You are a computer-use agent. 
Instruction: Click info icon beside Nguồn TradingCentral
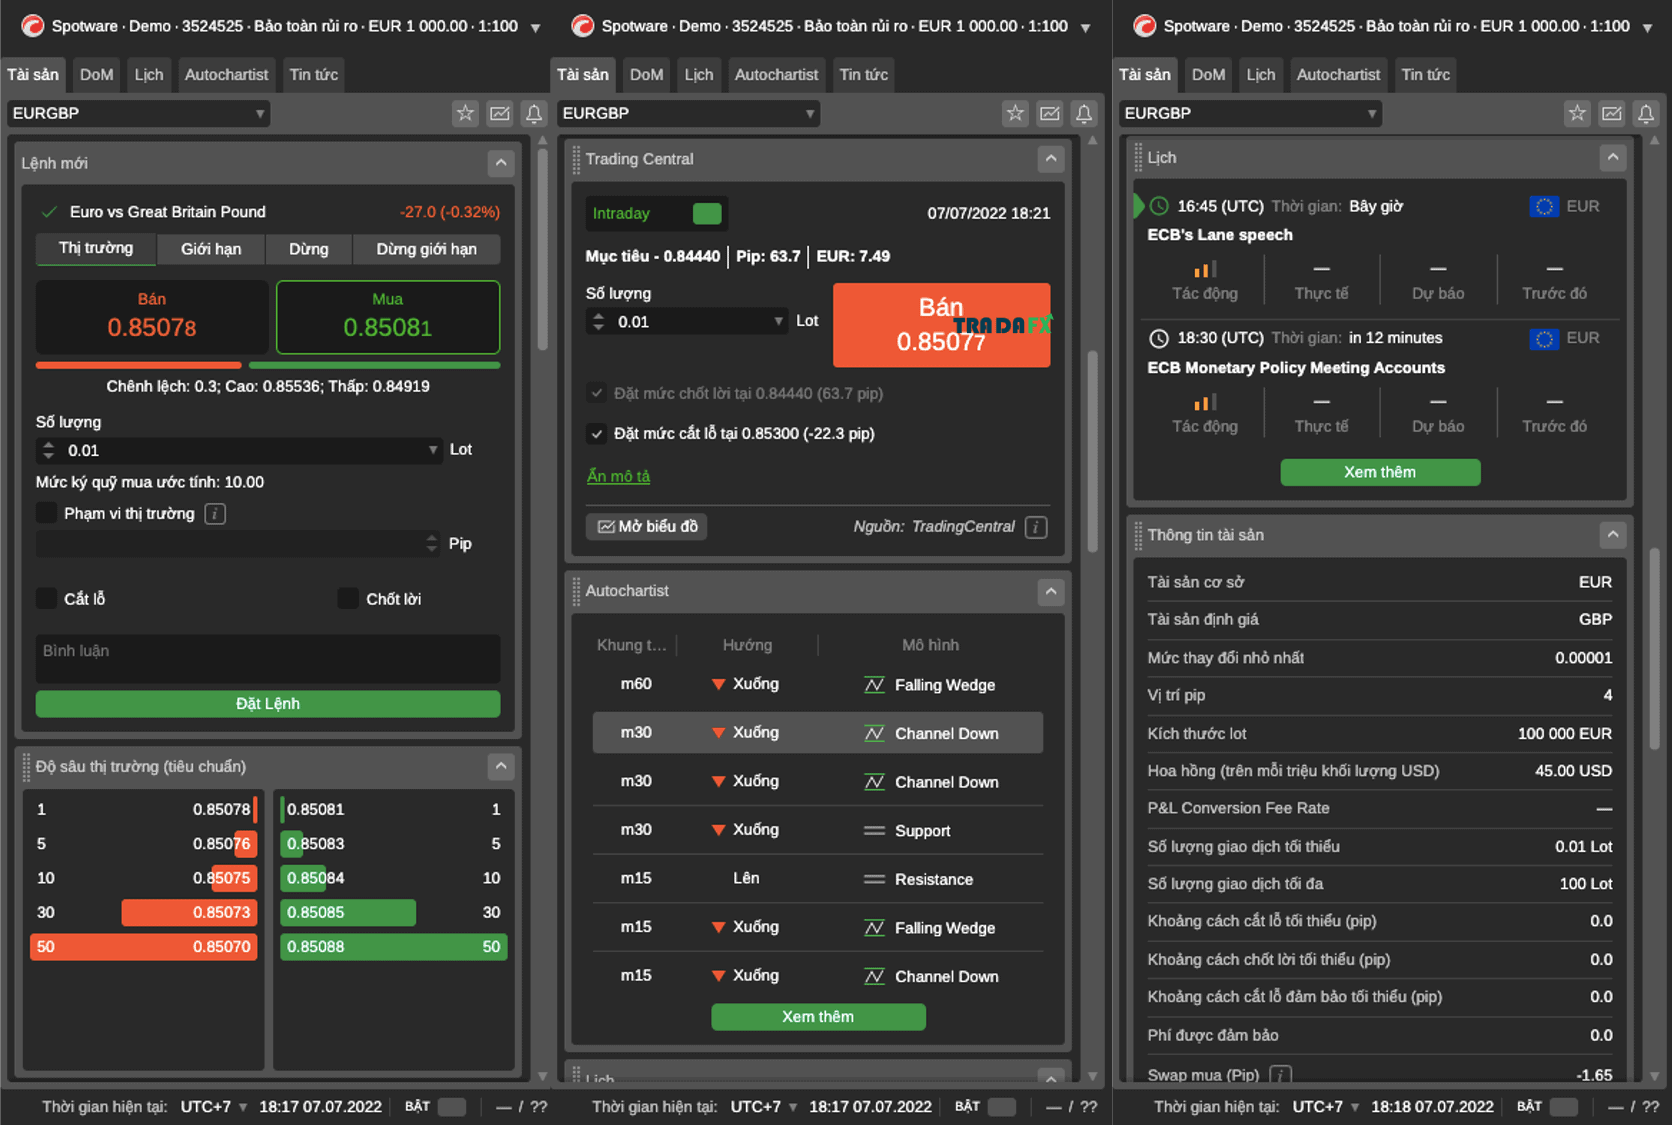pos(1036,527)
